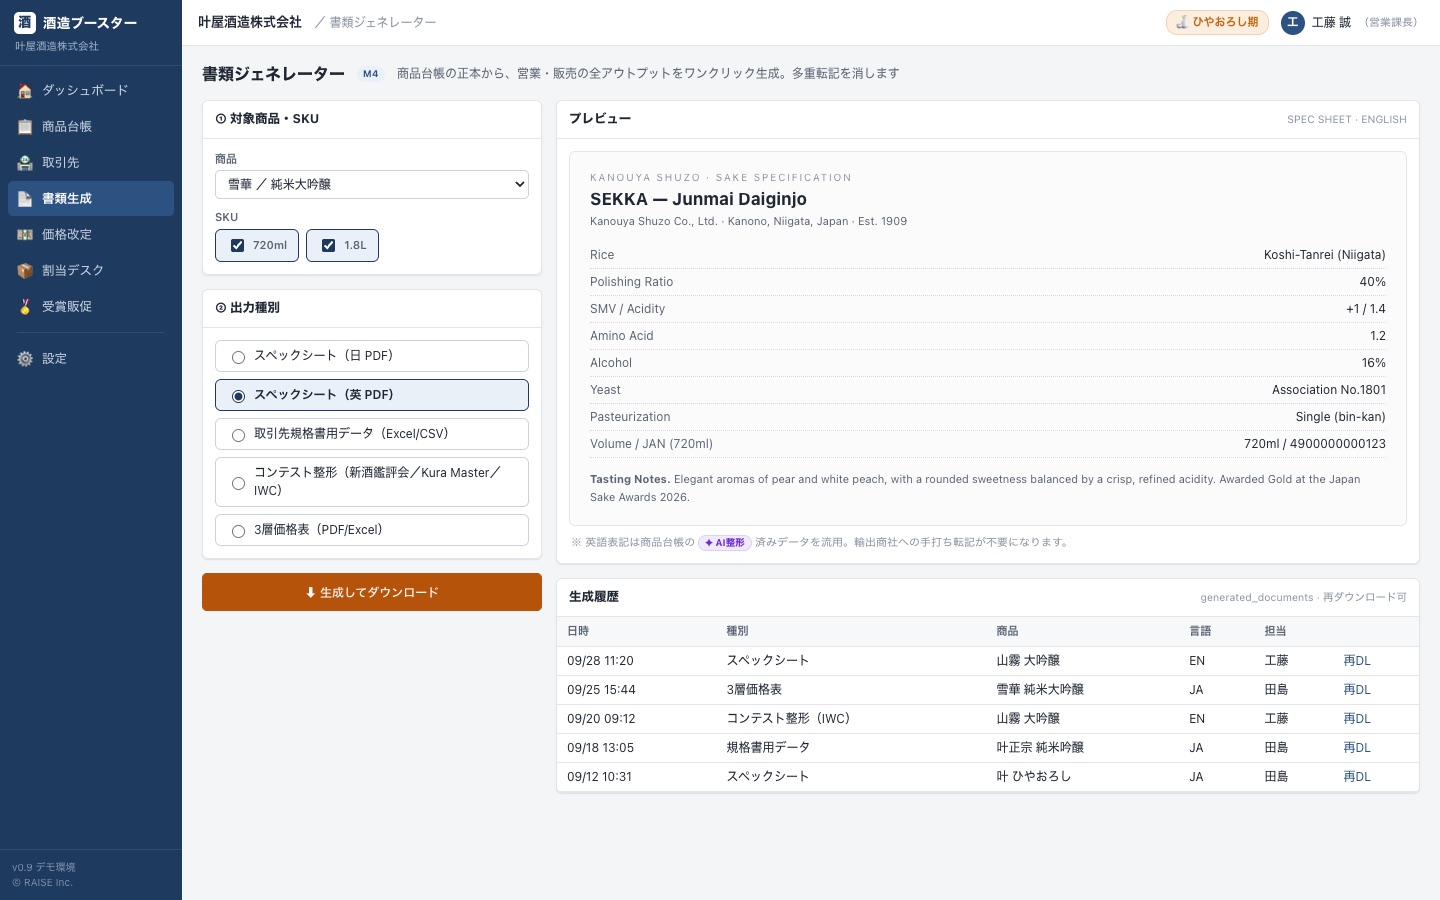
Task: Click the ひやおろし期 season badge
Action: click(1217, 22)
